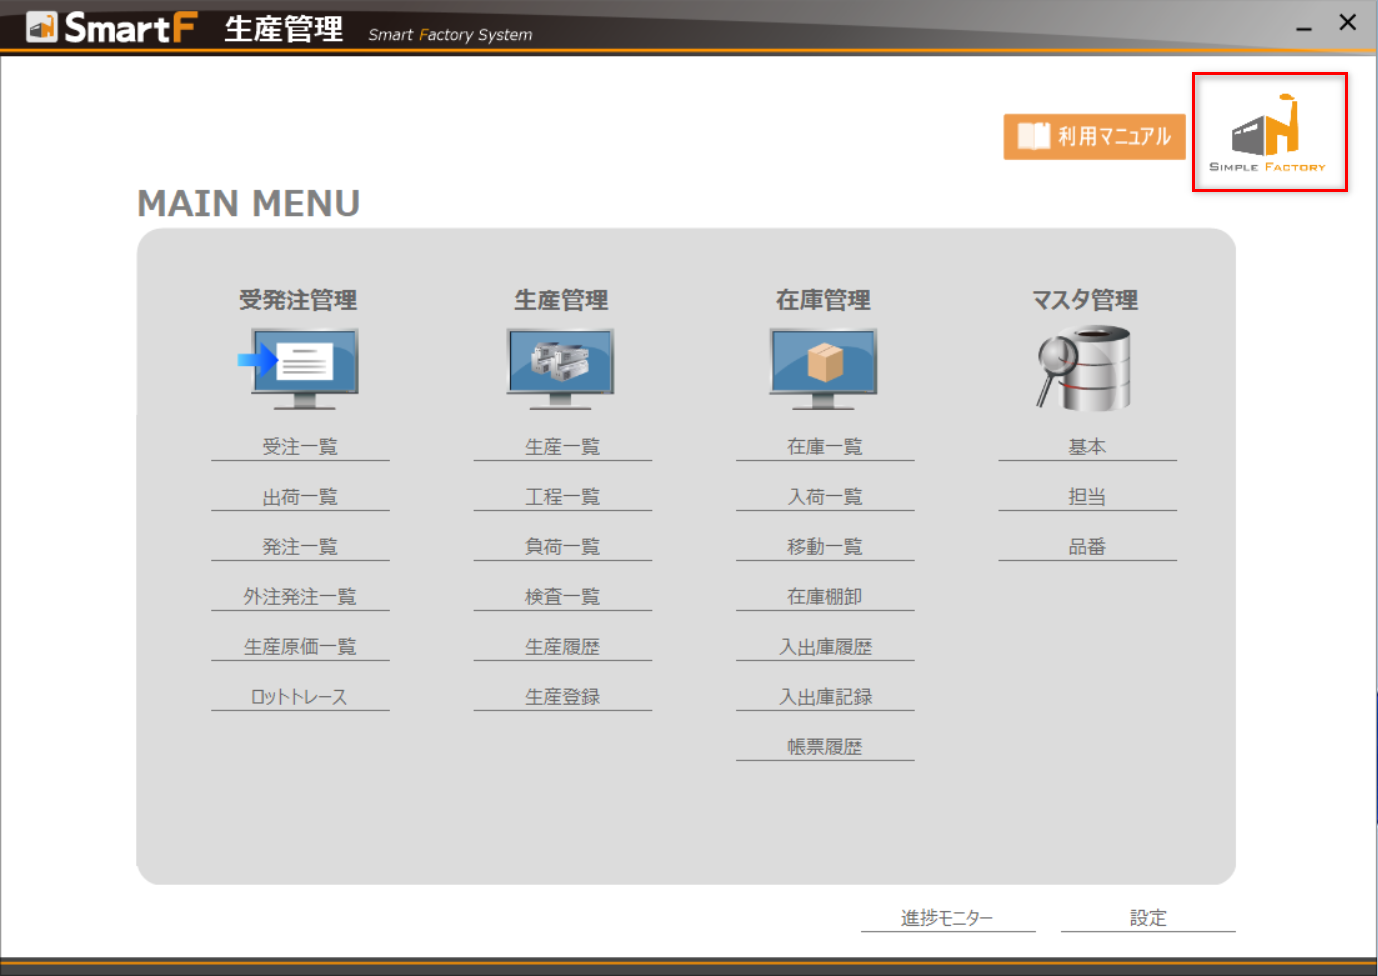Open the 利用マニュアル manual button
The image size is (1378, 976).
coord(1094,136)
